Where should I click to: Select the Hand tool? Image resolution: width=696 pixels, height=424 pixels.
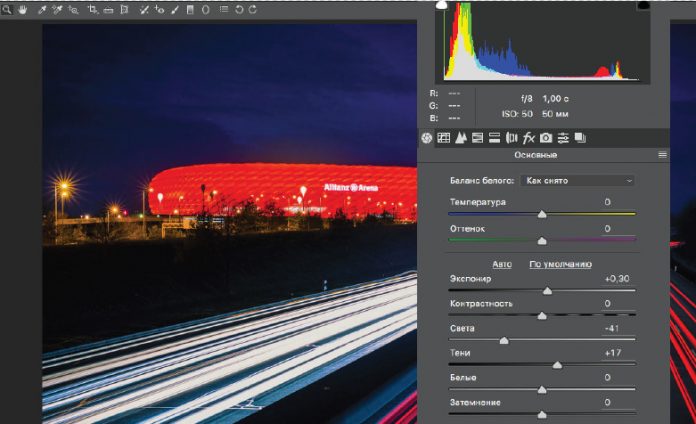(21, 9)
